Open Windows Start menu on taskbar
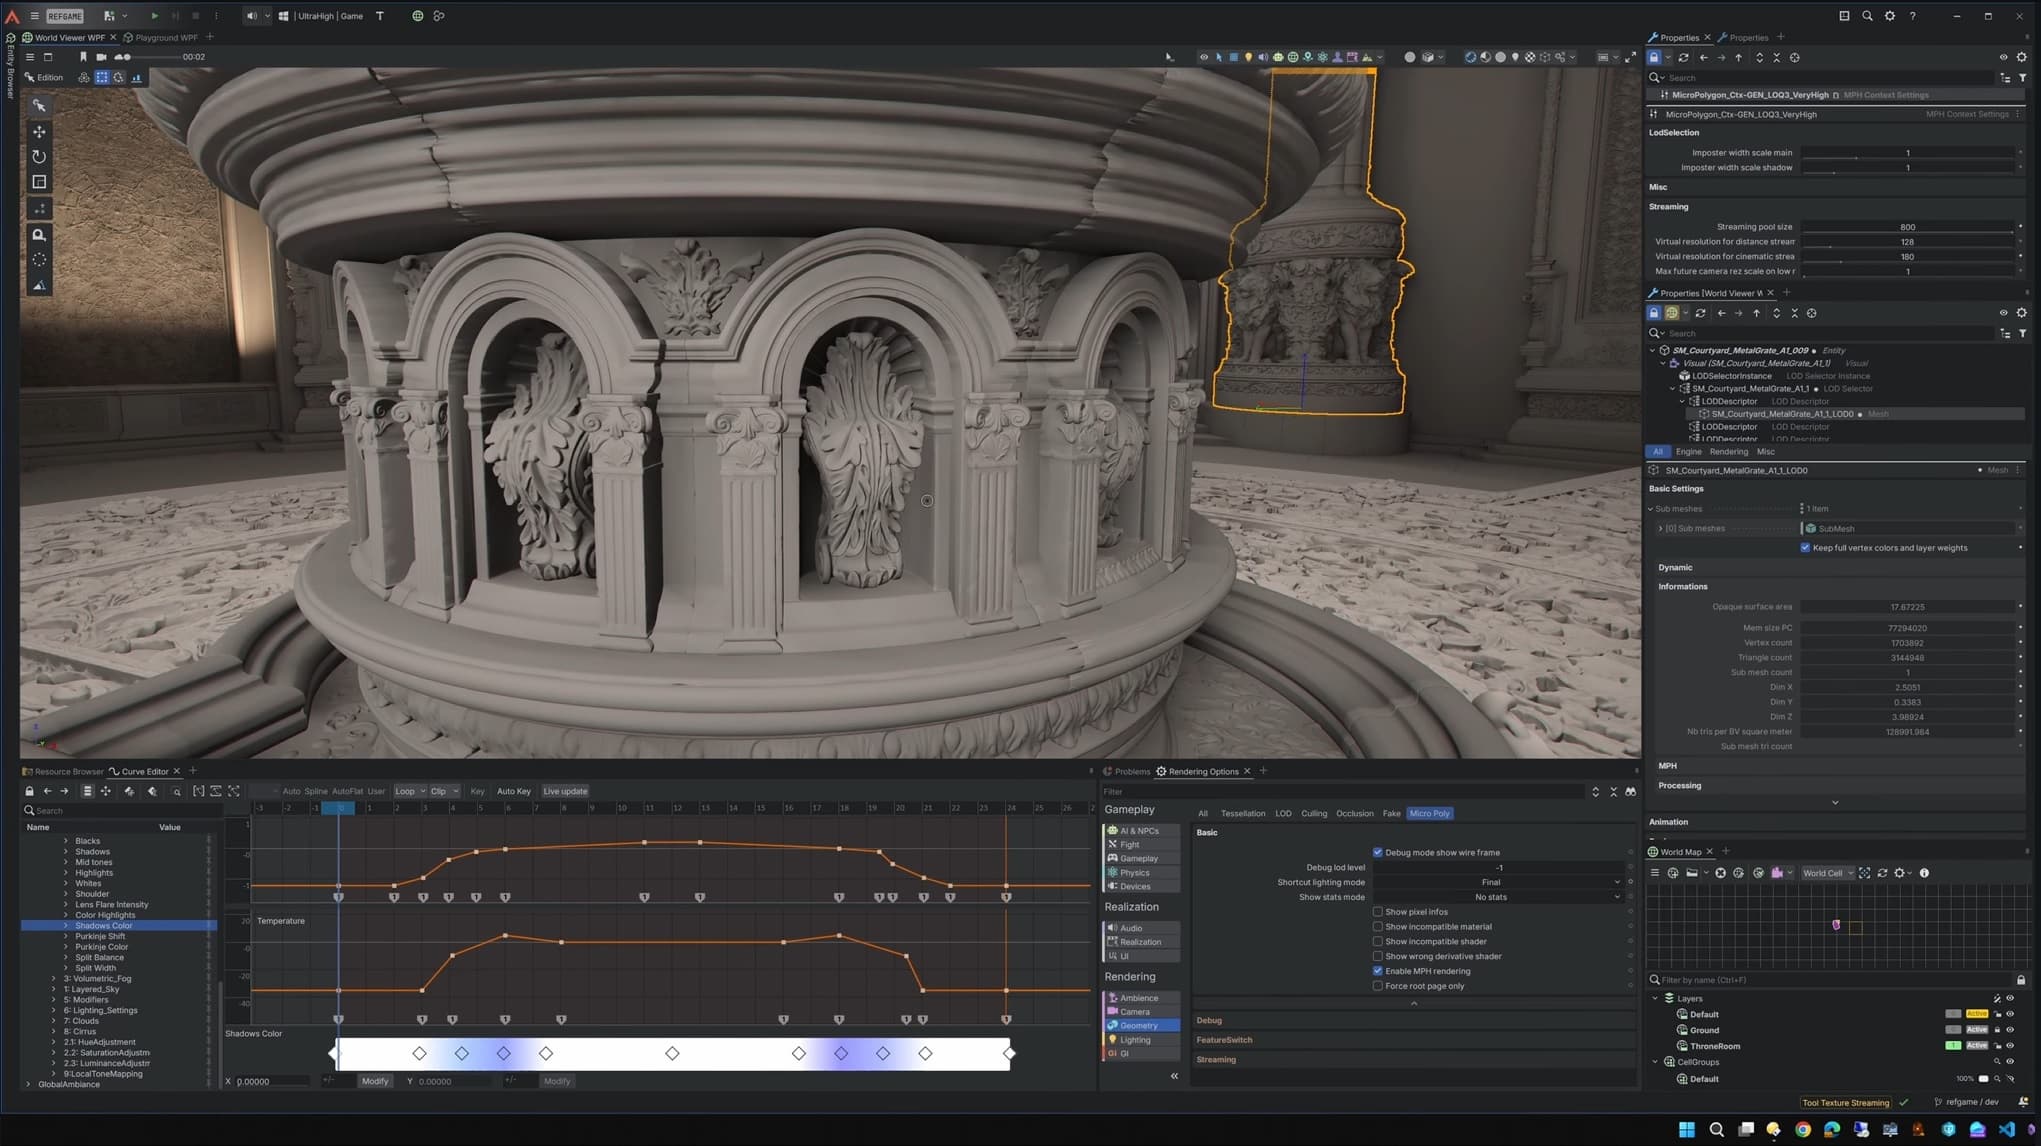Viewport: 2041px width, 1146px height. [1686, 1129]
